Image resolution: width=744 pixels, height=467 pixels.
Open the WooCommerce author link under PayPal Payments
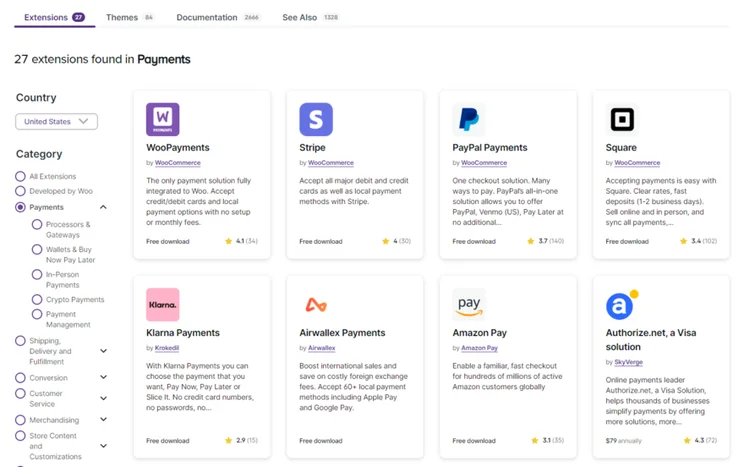click(484, 163)
